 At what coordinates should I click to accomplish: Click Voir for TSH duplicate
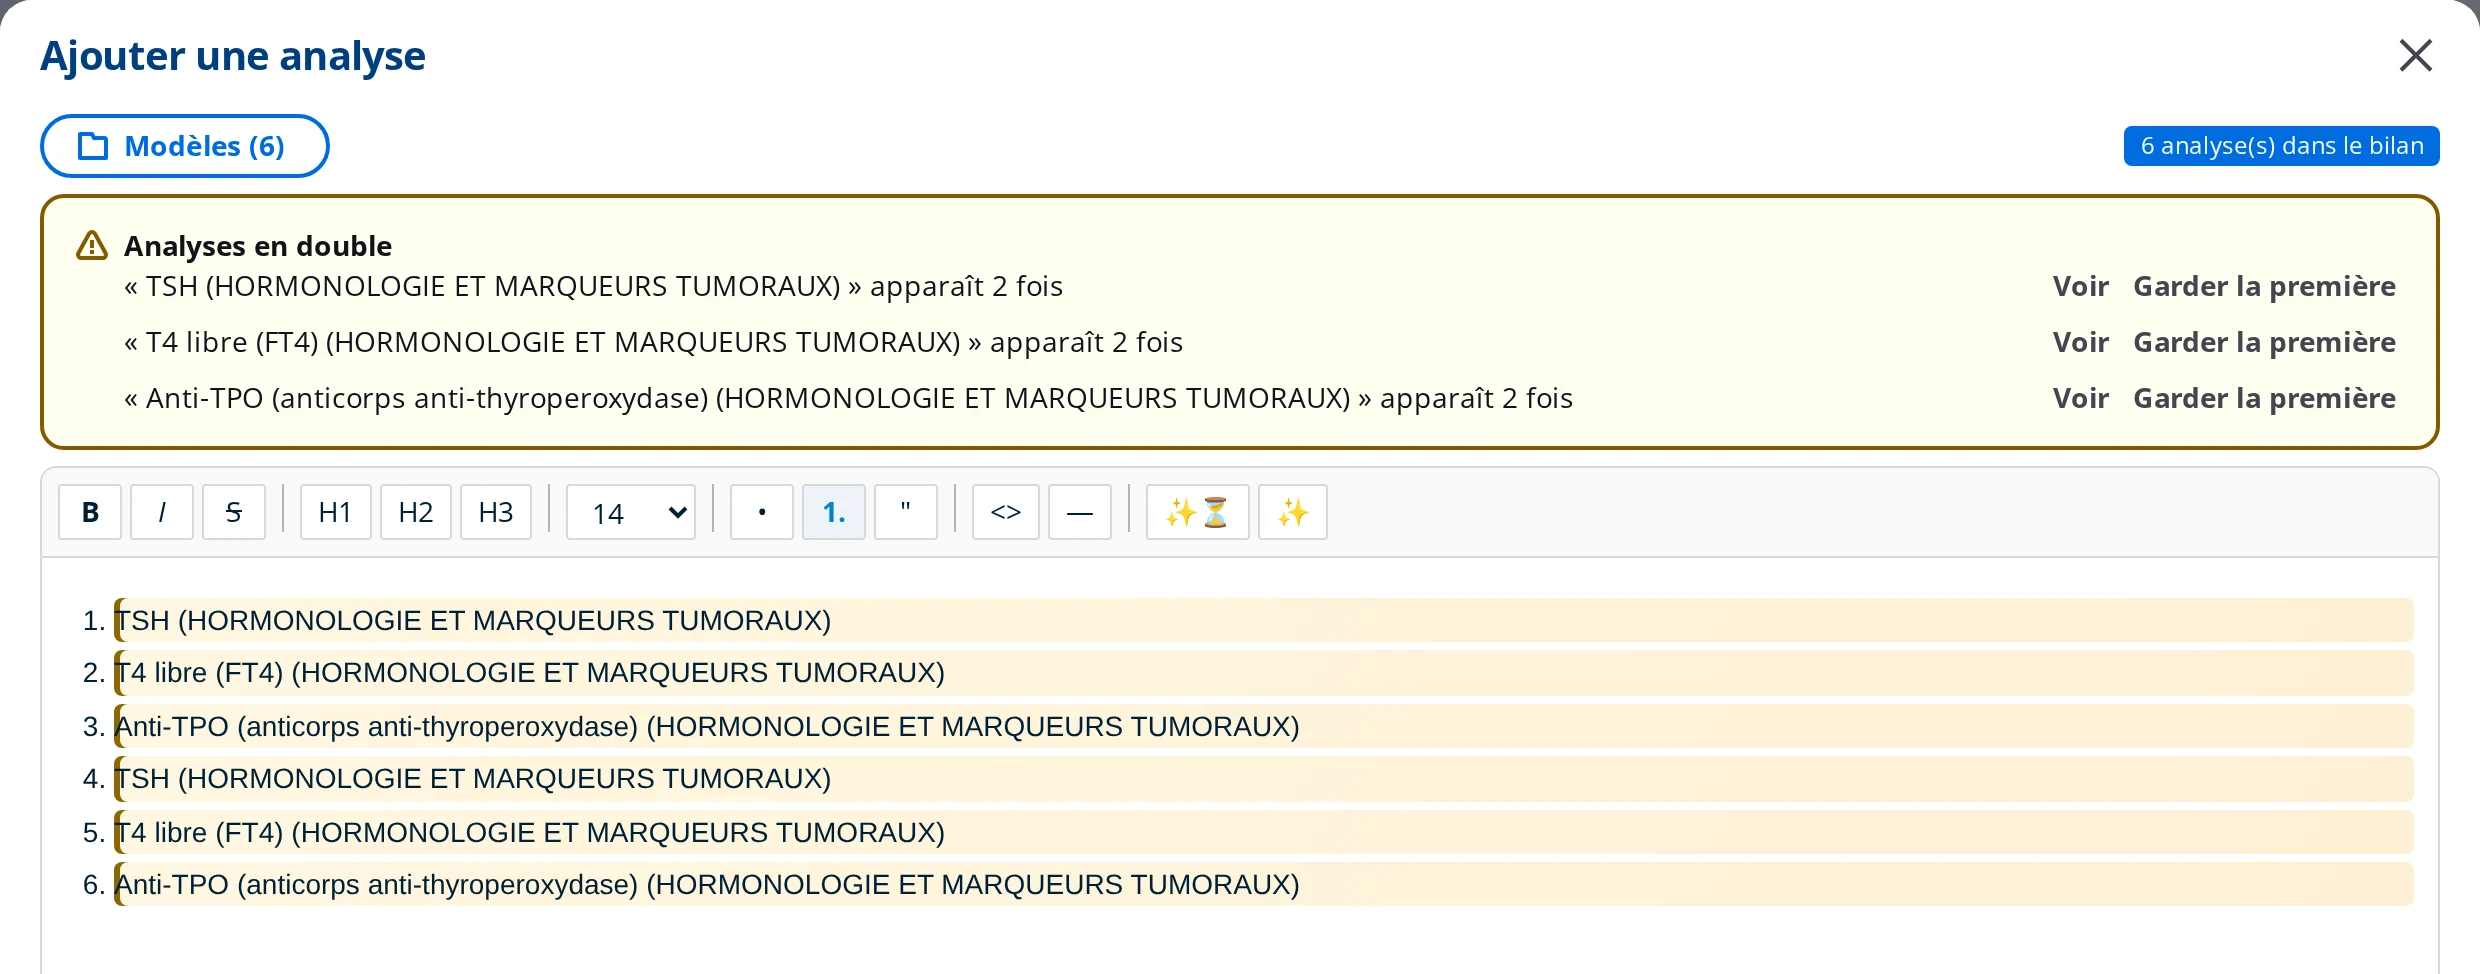pyautogui.click(x=2081, y=286)
